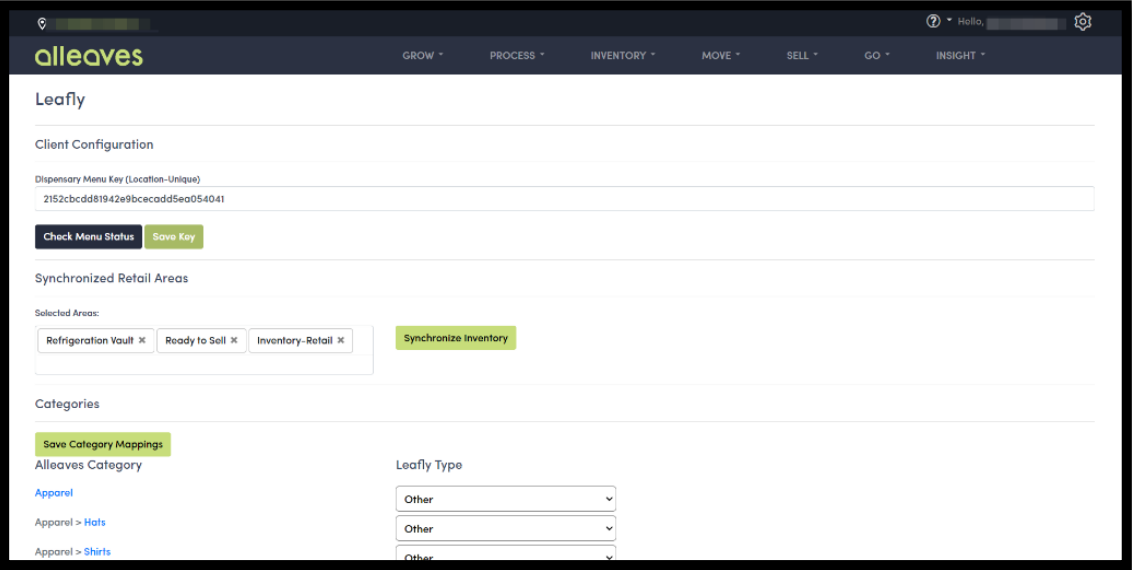Click the Client Configuration heading

94,144
